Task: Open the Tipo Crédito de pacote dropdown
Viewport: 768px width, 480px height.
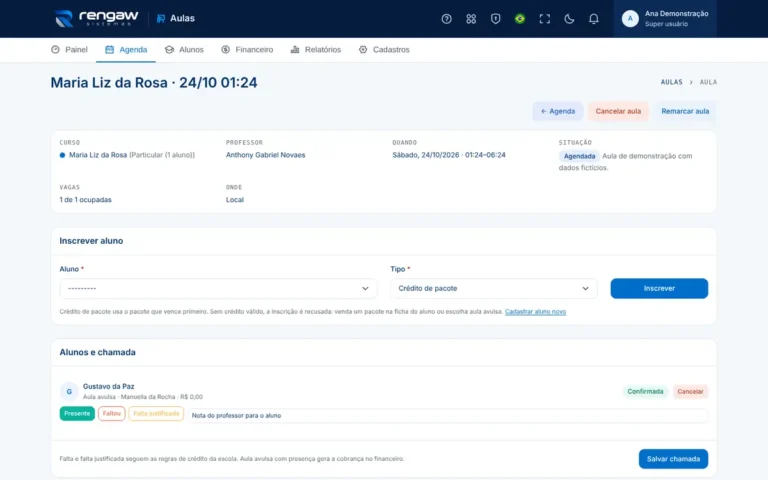Action: click(494, 288)
